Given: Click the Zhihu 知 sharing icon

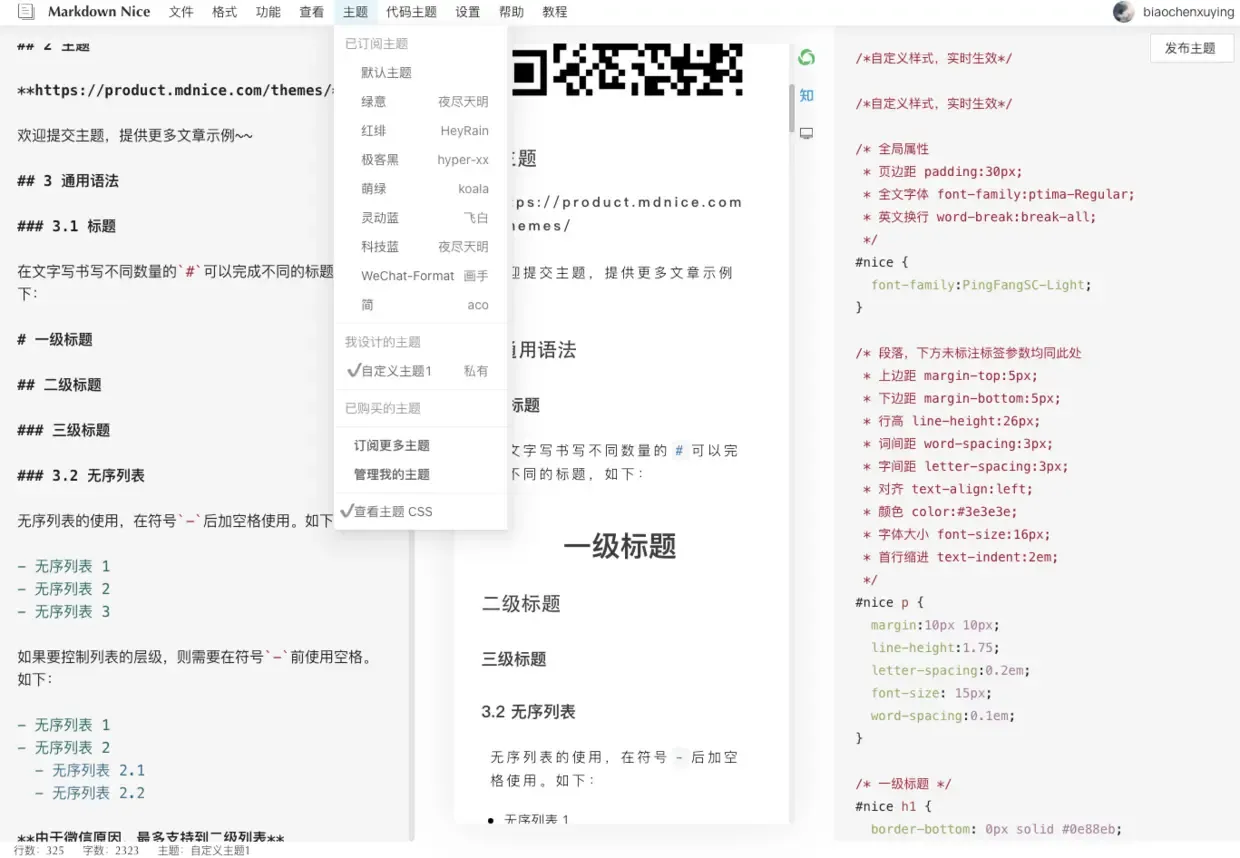Looking at the screenshot, I should coord(806,95).
